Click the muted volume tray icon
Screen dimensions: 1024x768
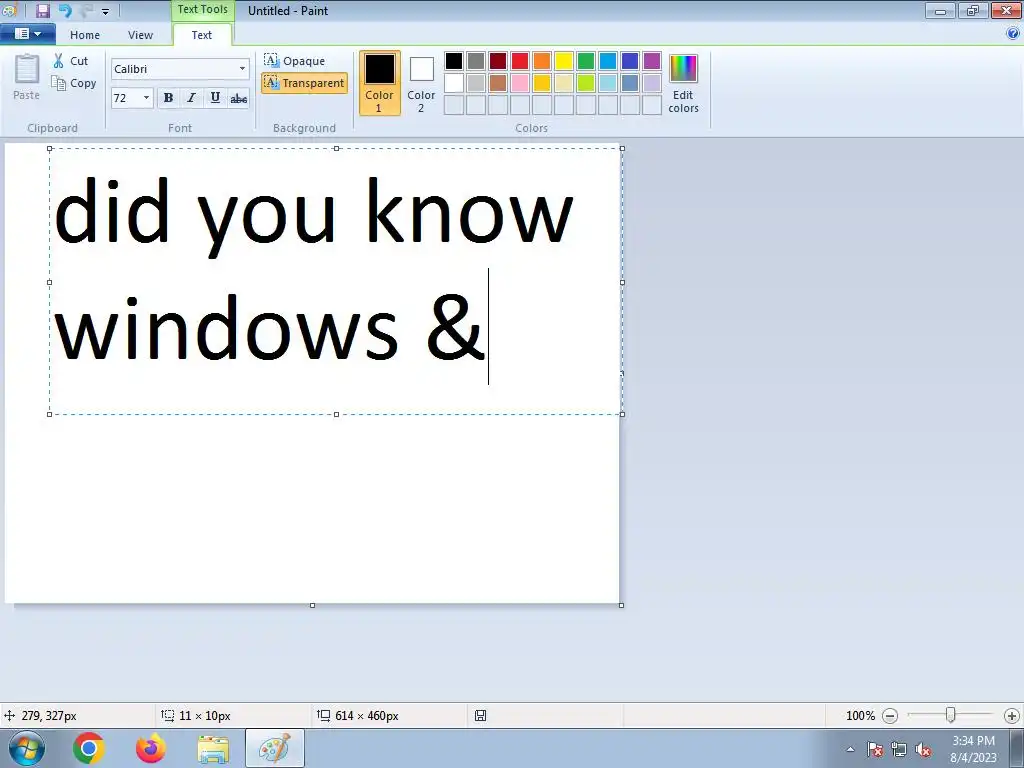(x=923, y=749)
